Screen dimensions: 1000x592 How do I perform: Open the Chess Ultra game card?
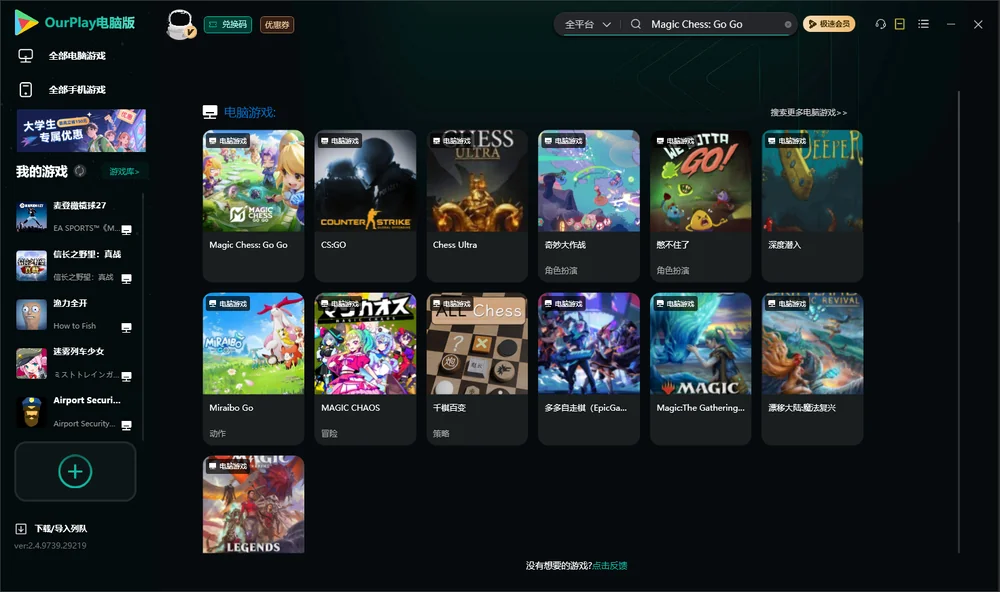pyautogui.click(x=477, y=205)
